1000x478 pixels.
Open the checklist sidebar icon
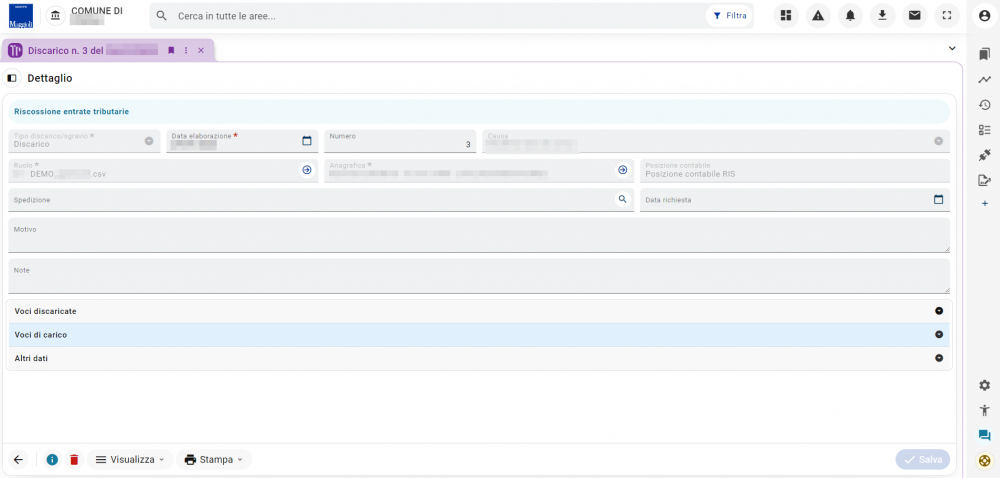[985, 130]
